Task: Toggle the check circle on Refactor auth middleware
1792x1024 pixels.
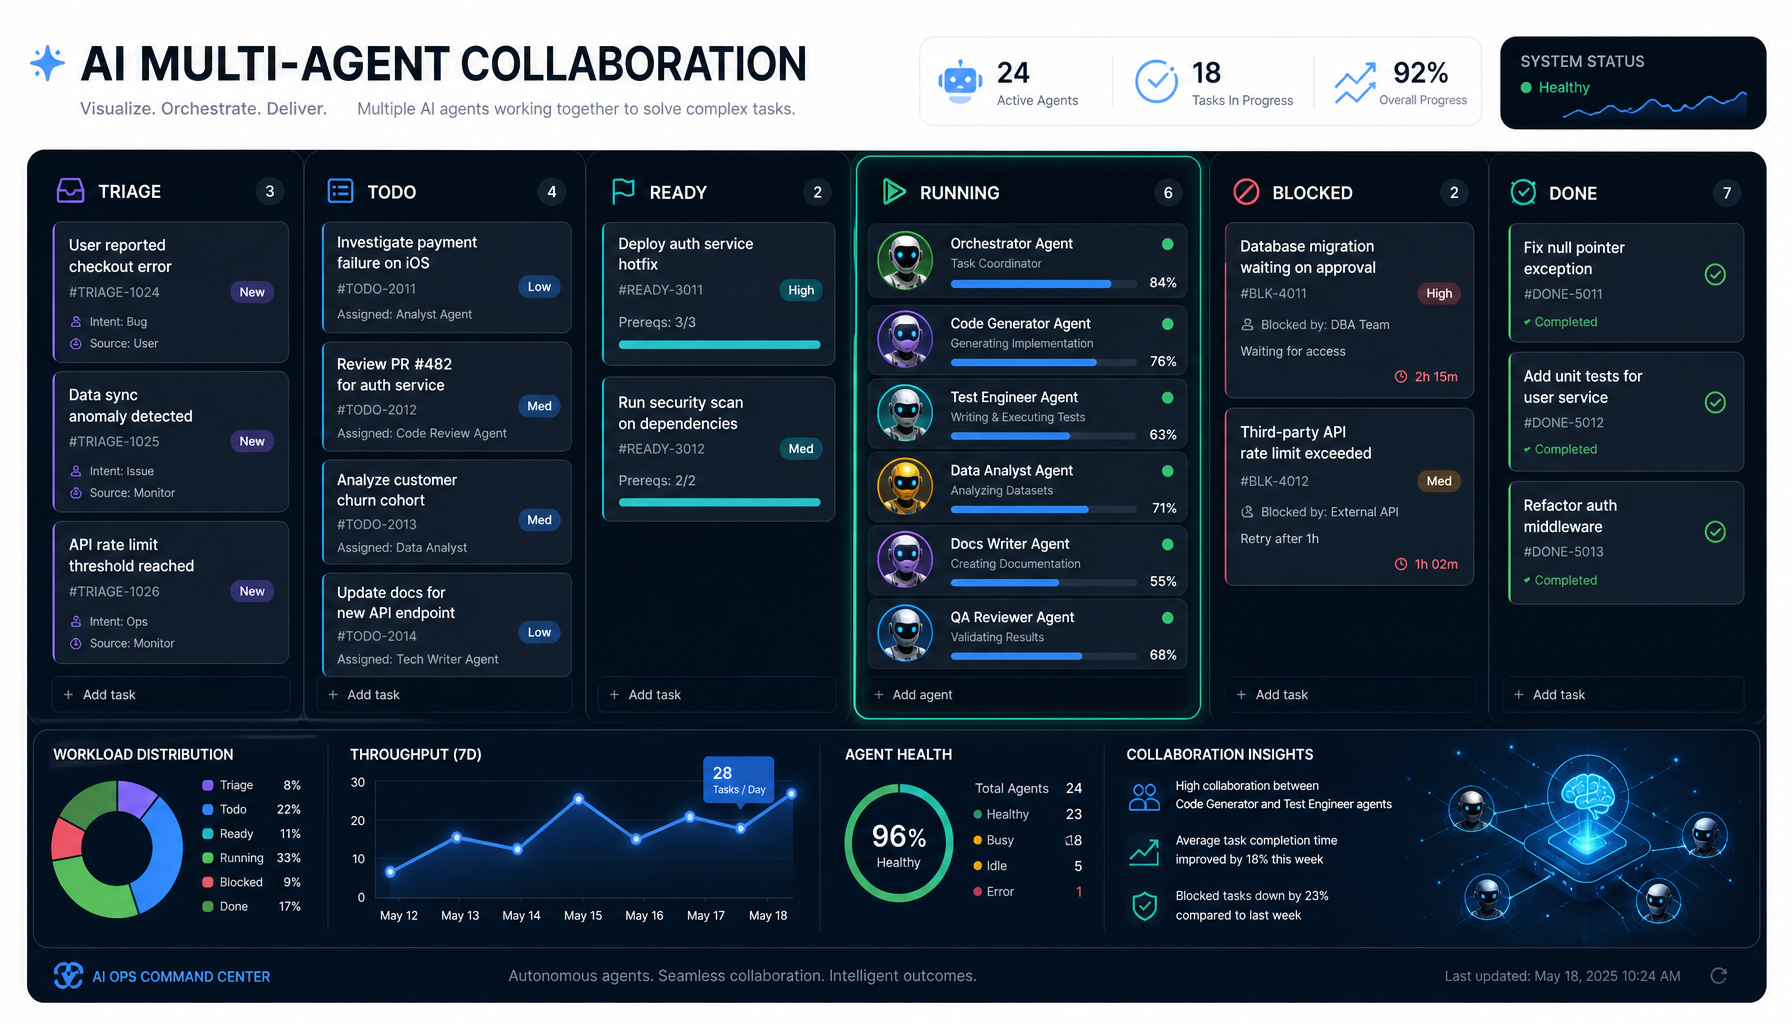Action: click(x=1715, y=532)
